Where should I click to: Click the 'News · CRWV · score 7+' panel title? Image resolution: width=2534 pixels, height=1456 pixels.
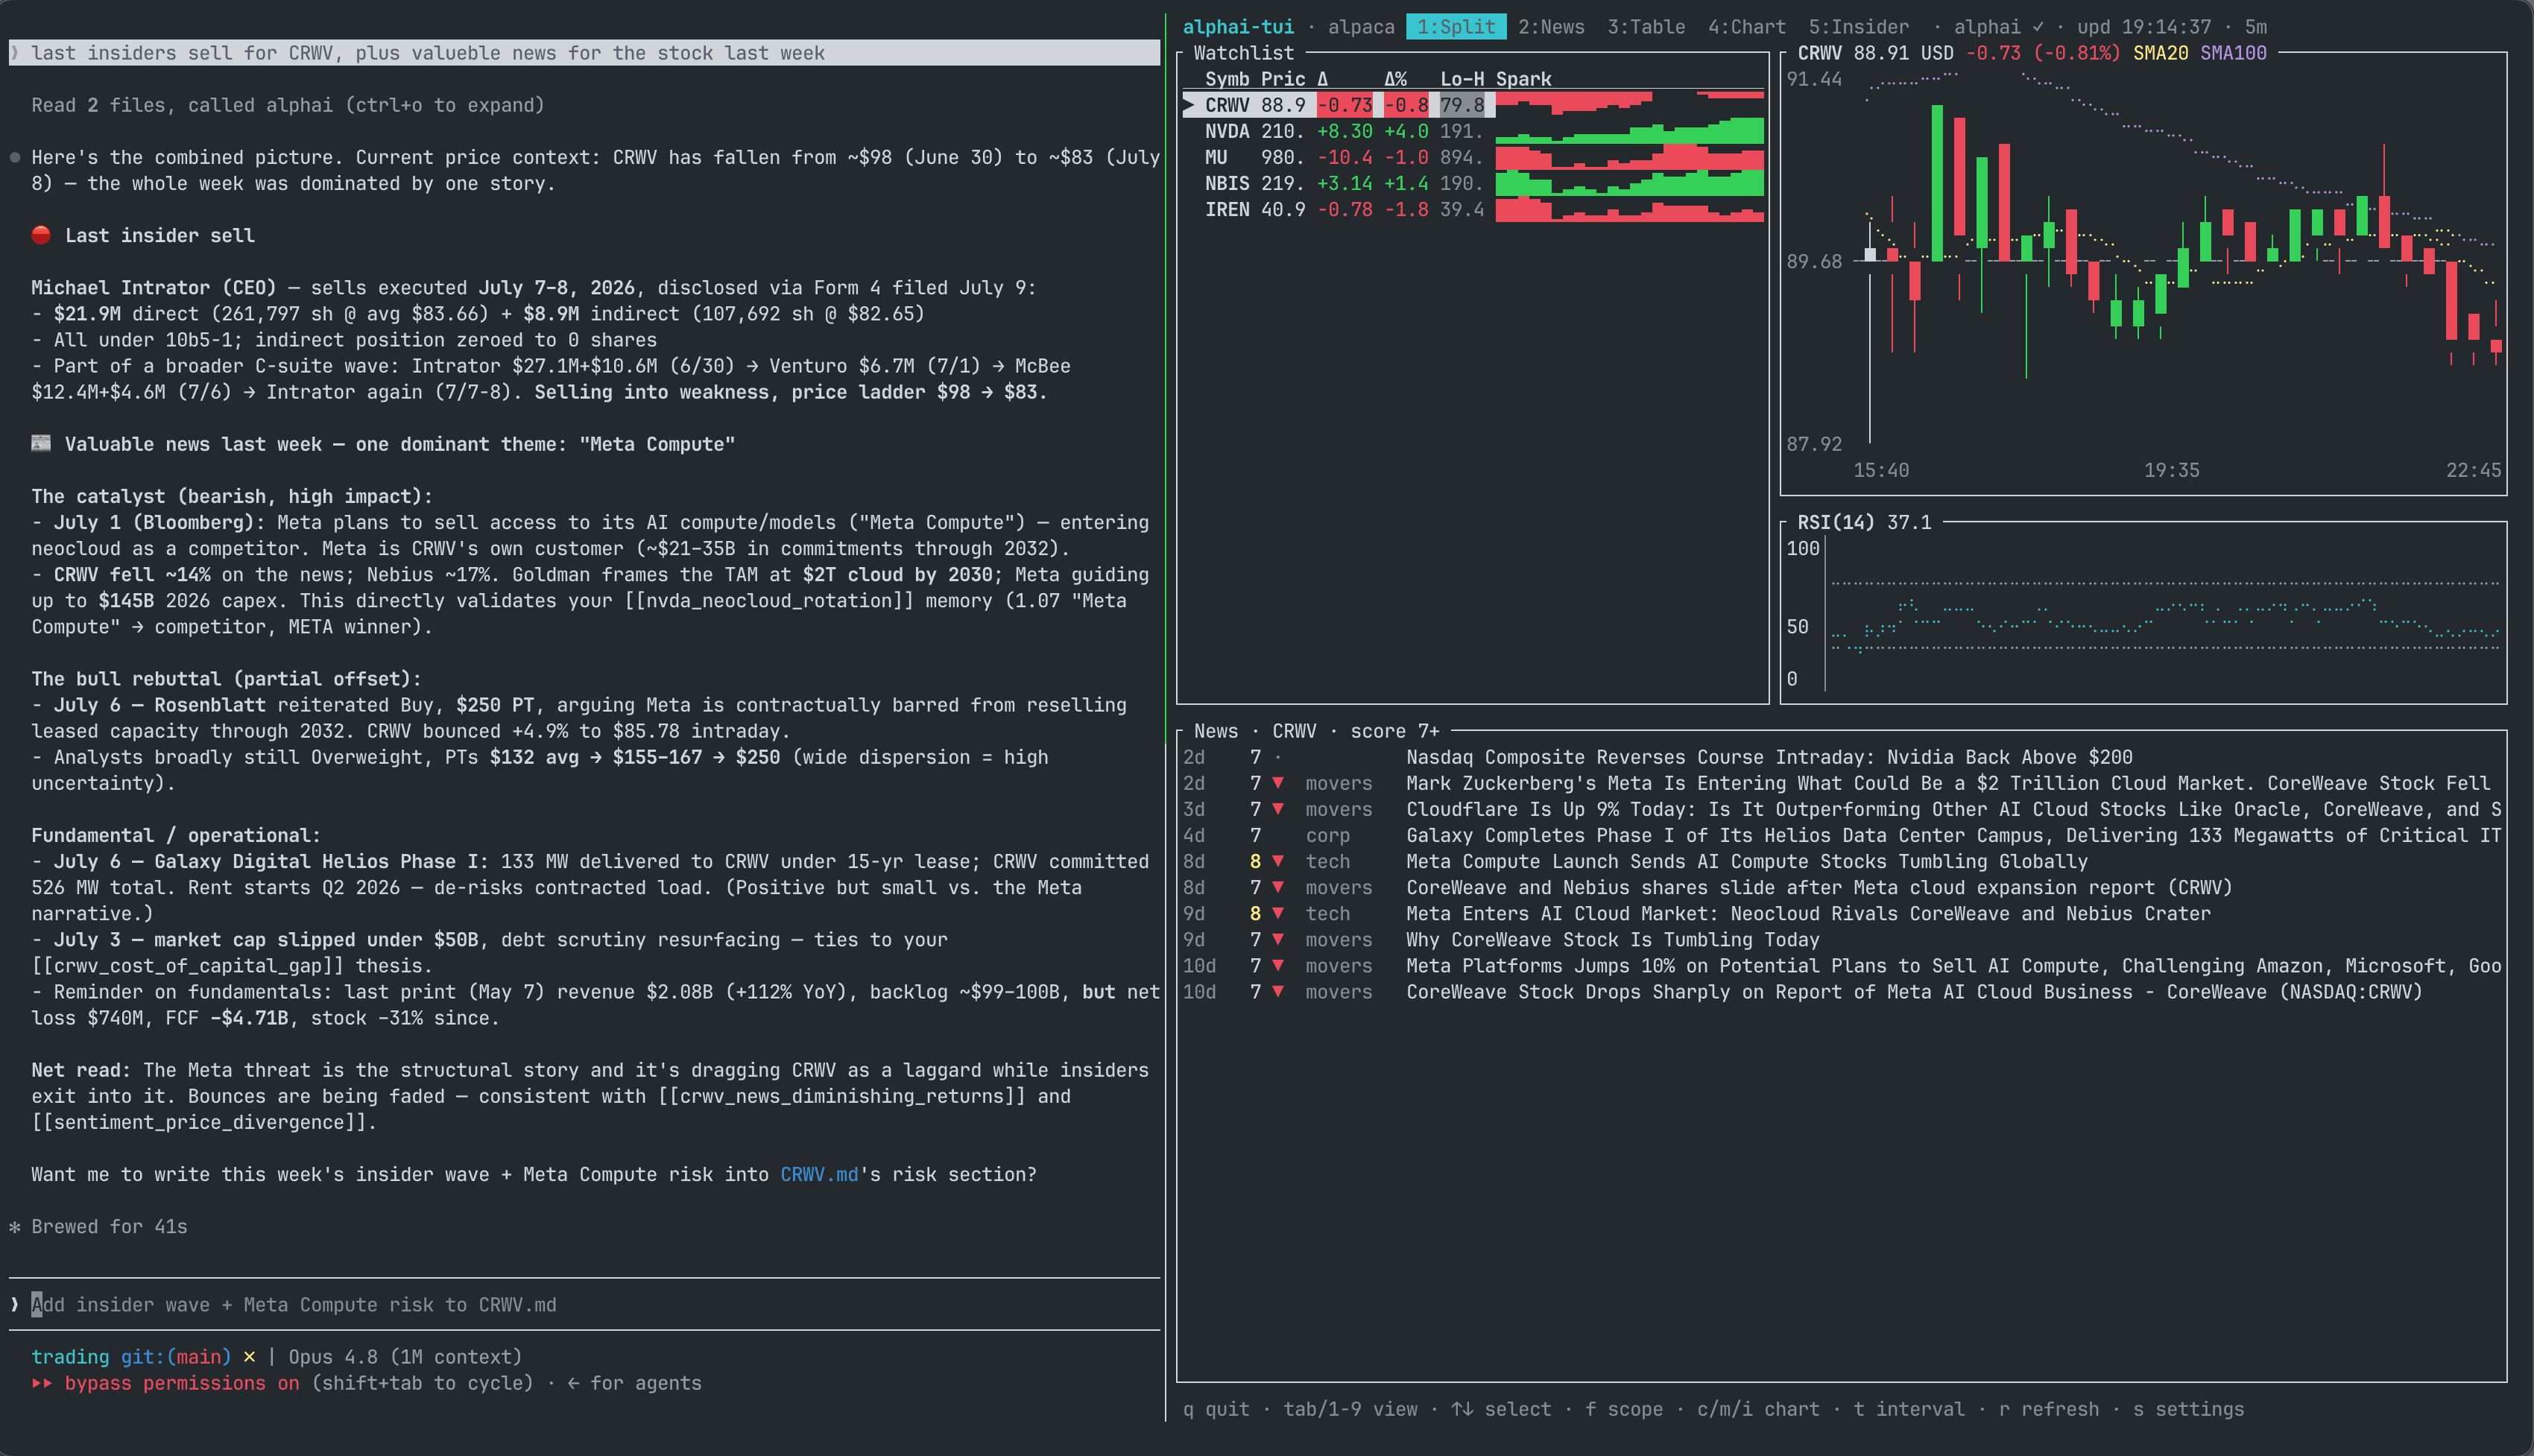pyautogui.click(x=1316, y=731)
